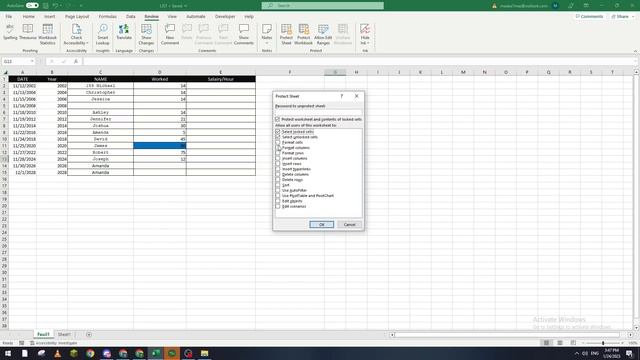Check the Sort option

click(x=278, y=185)
